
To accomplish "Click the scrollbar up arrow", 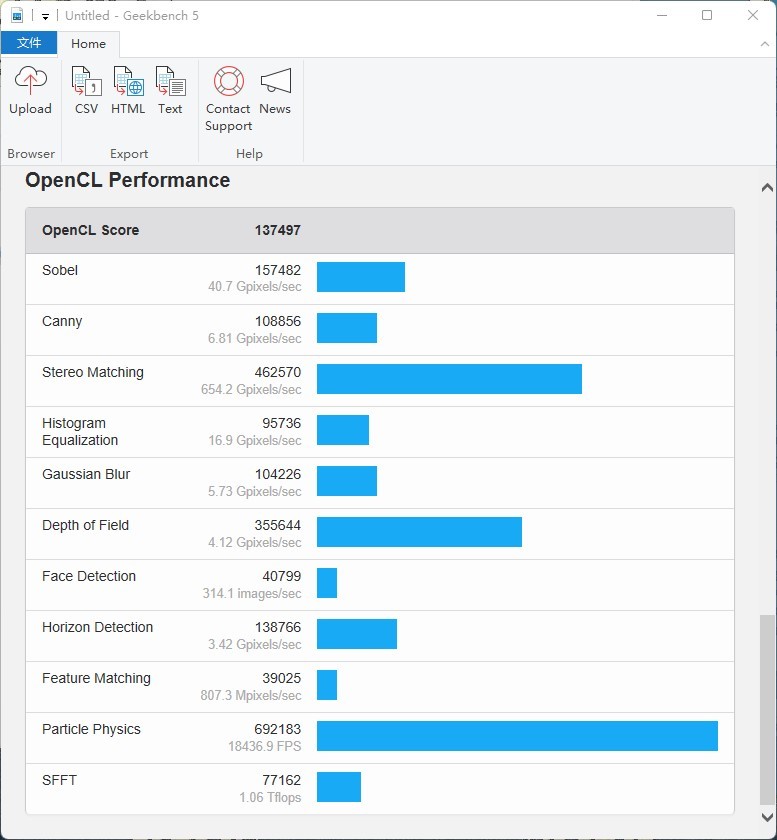I will click(x=767, y=188).
